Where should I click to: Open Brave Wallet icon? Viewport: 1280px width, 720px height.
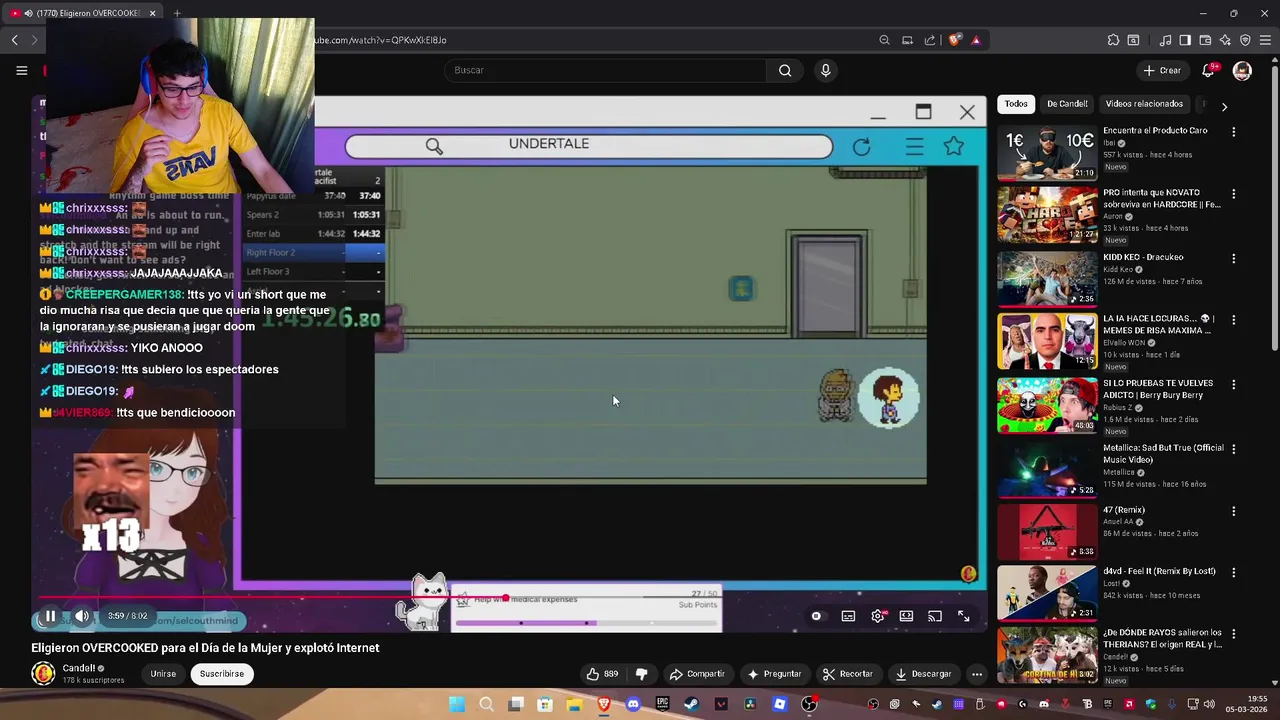1206,40
